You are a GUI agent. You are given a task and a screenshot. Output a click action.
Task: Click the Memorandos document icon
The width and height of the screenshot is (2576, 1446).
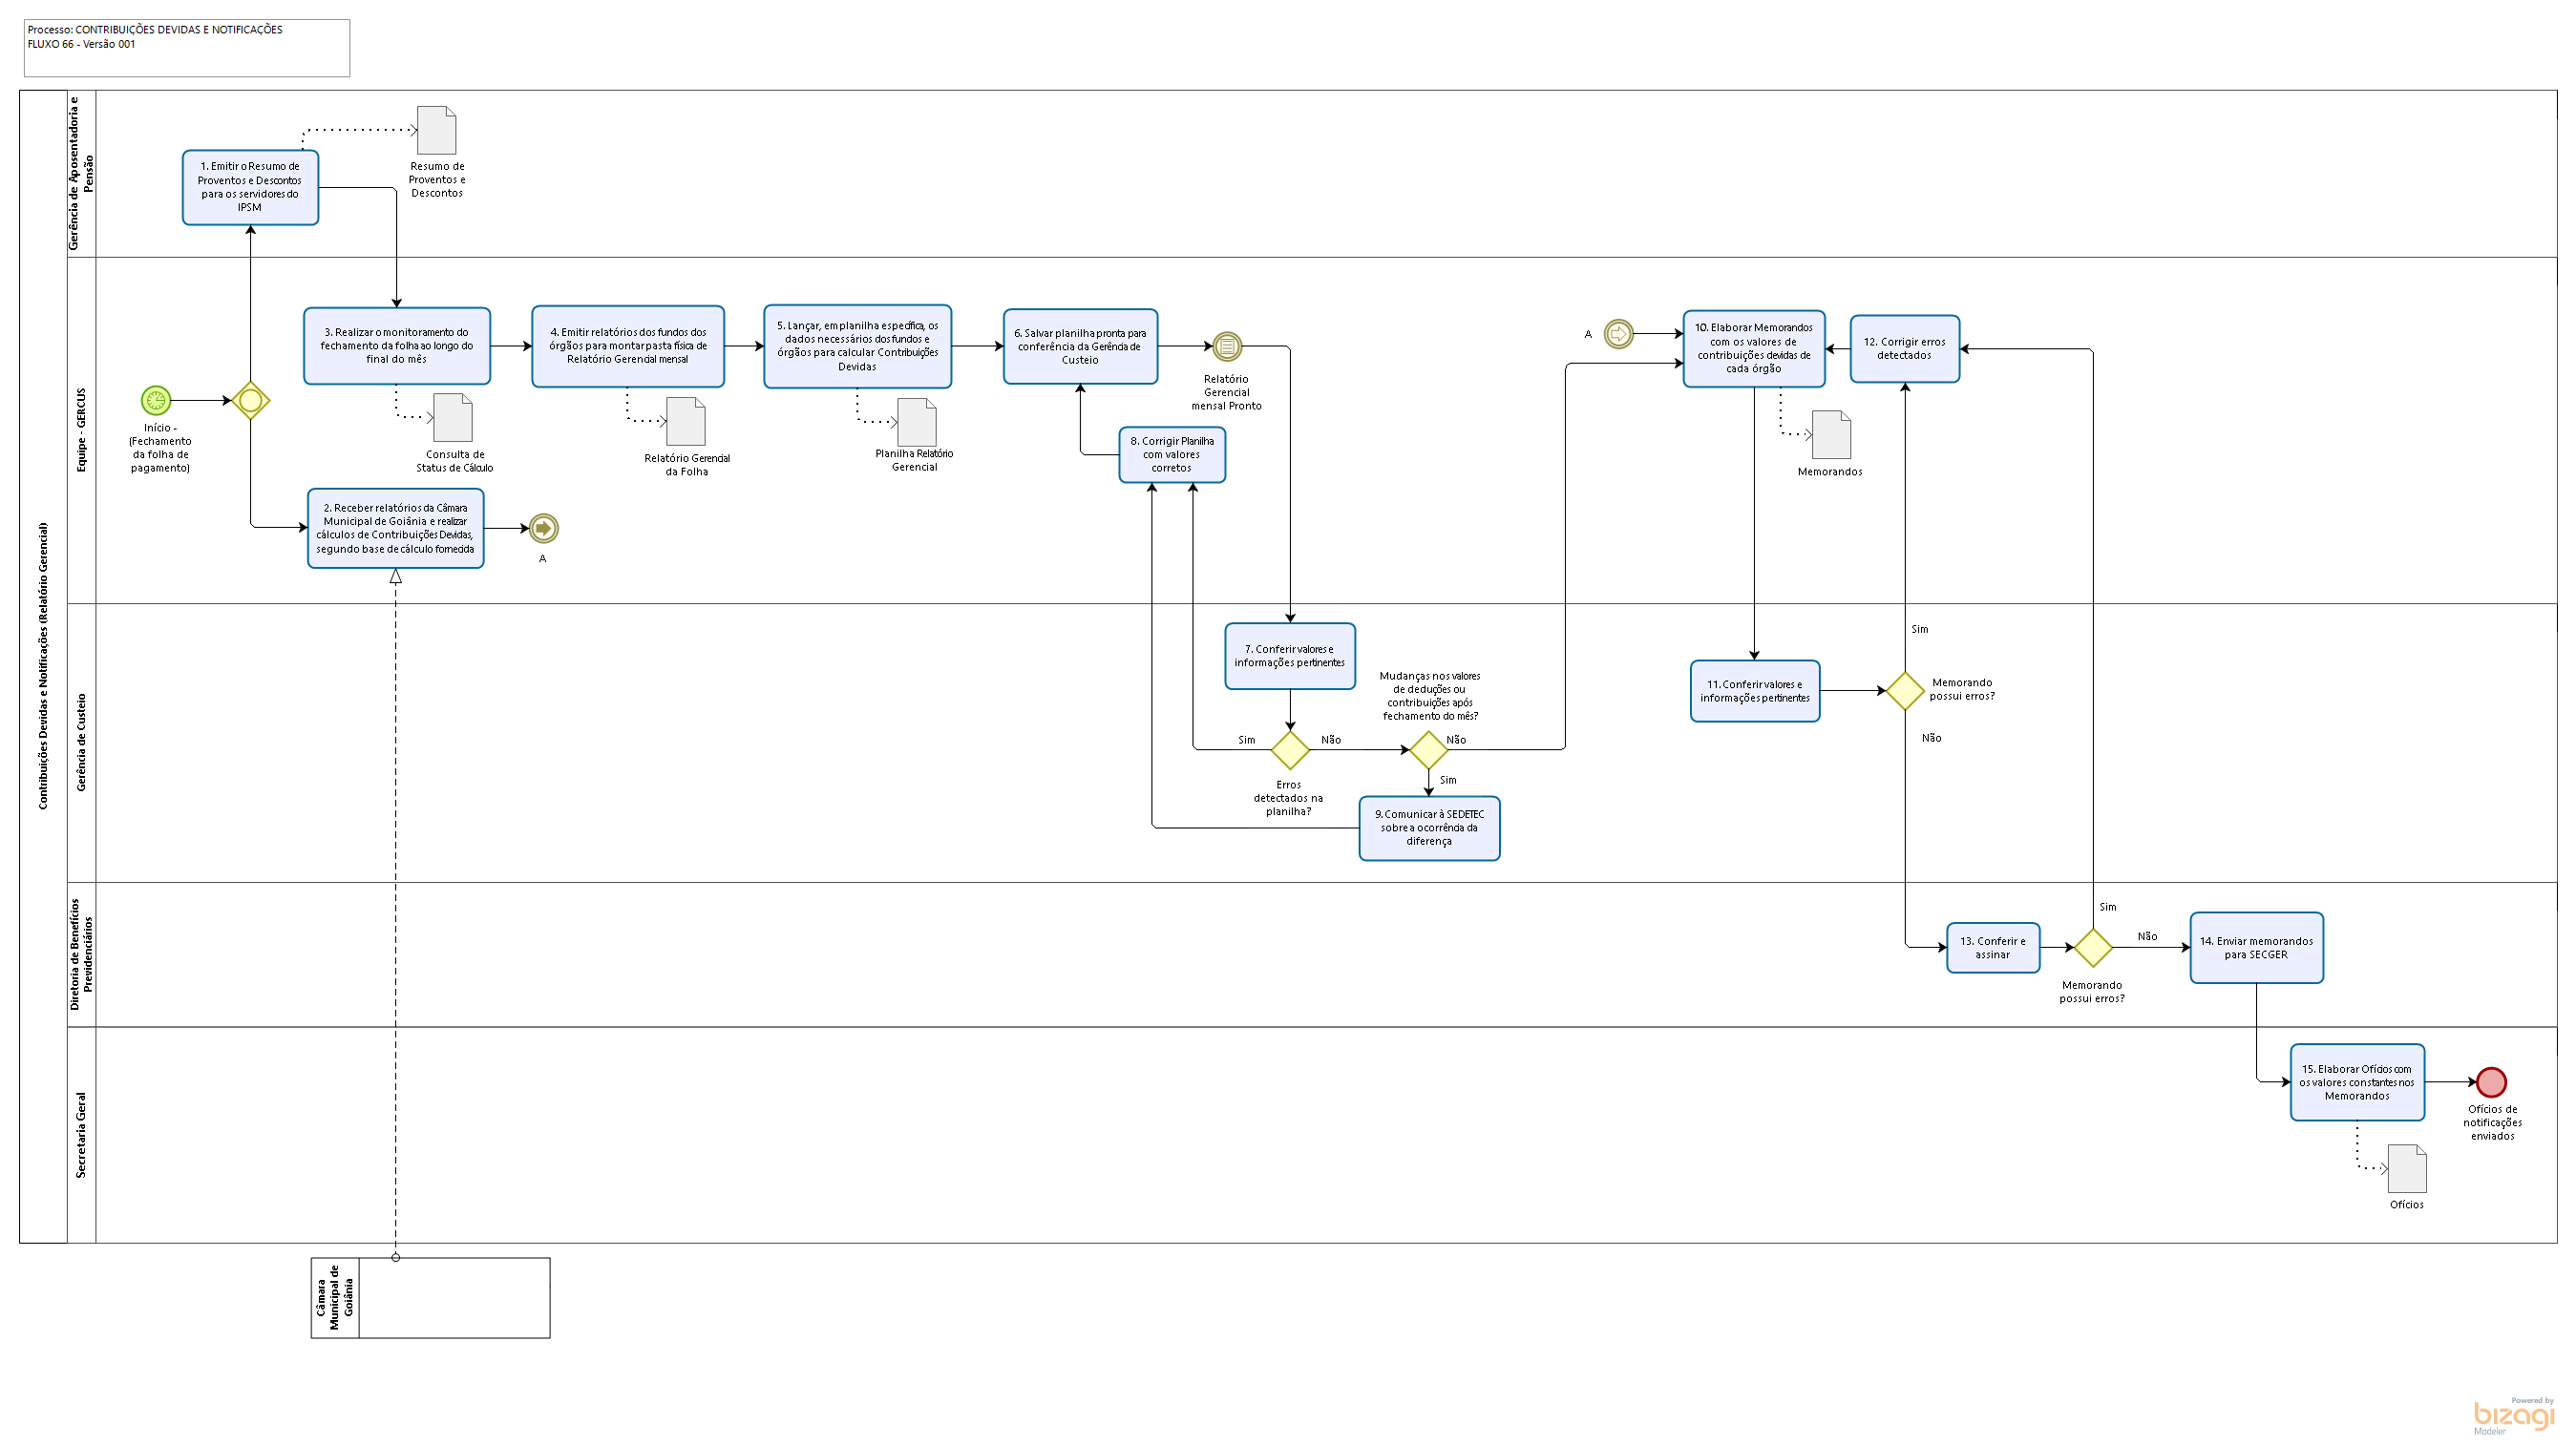1831,435
